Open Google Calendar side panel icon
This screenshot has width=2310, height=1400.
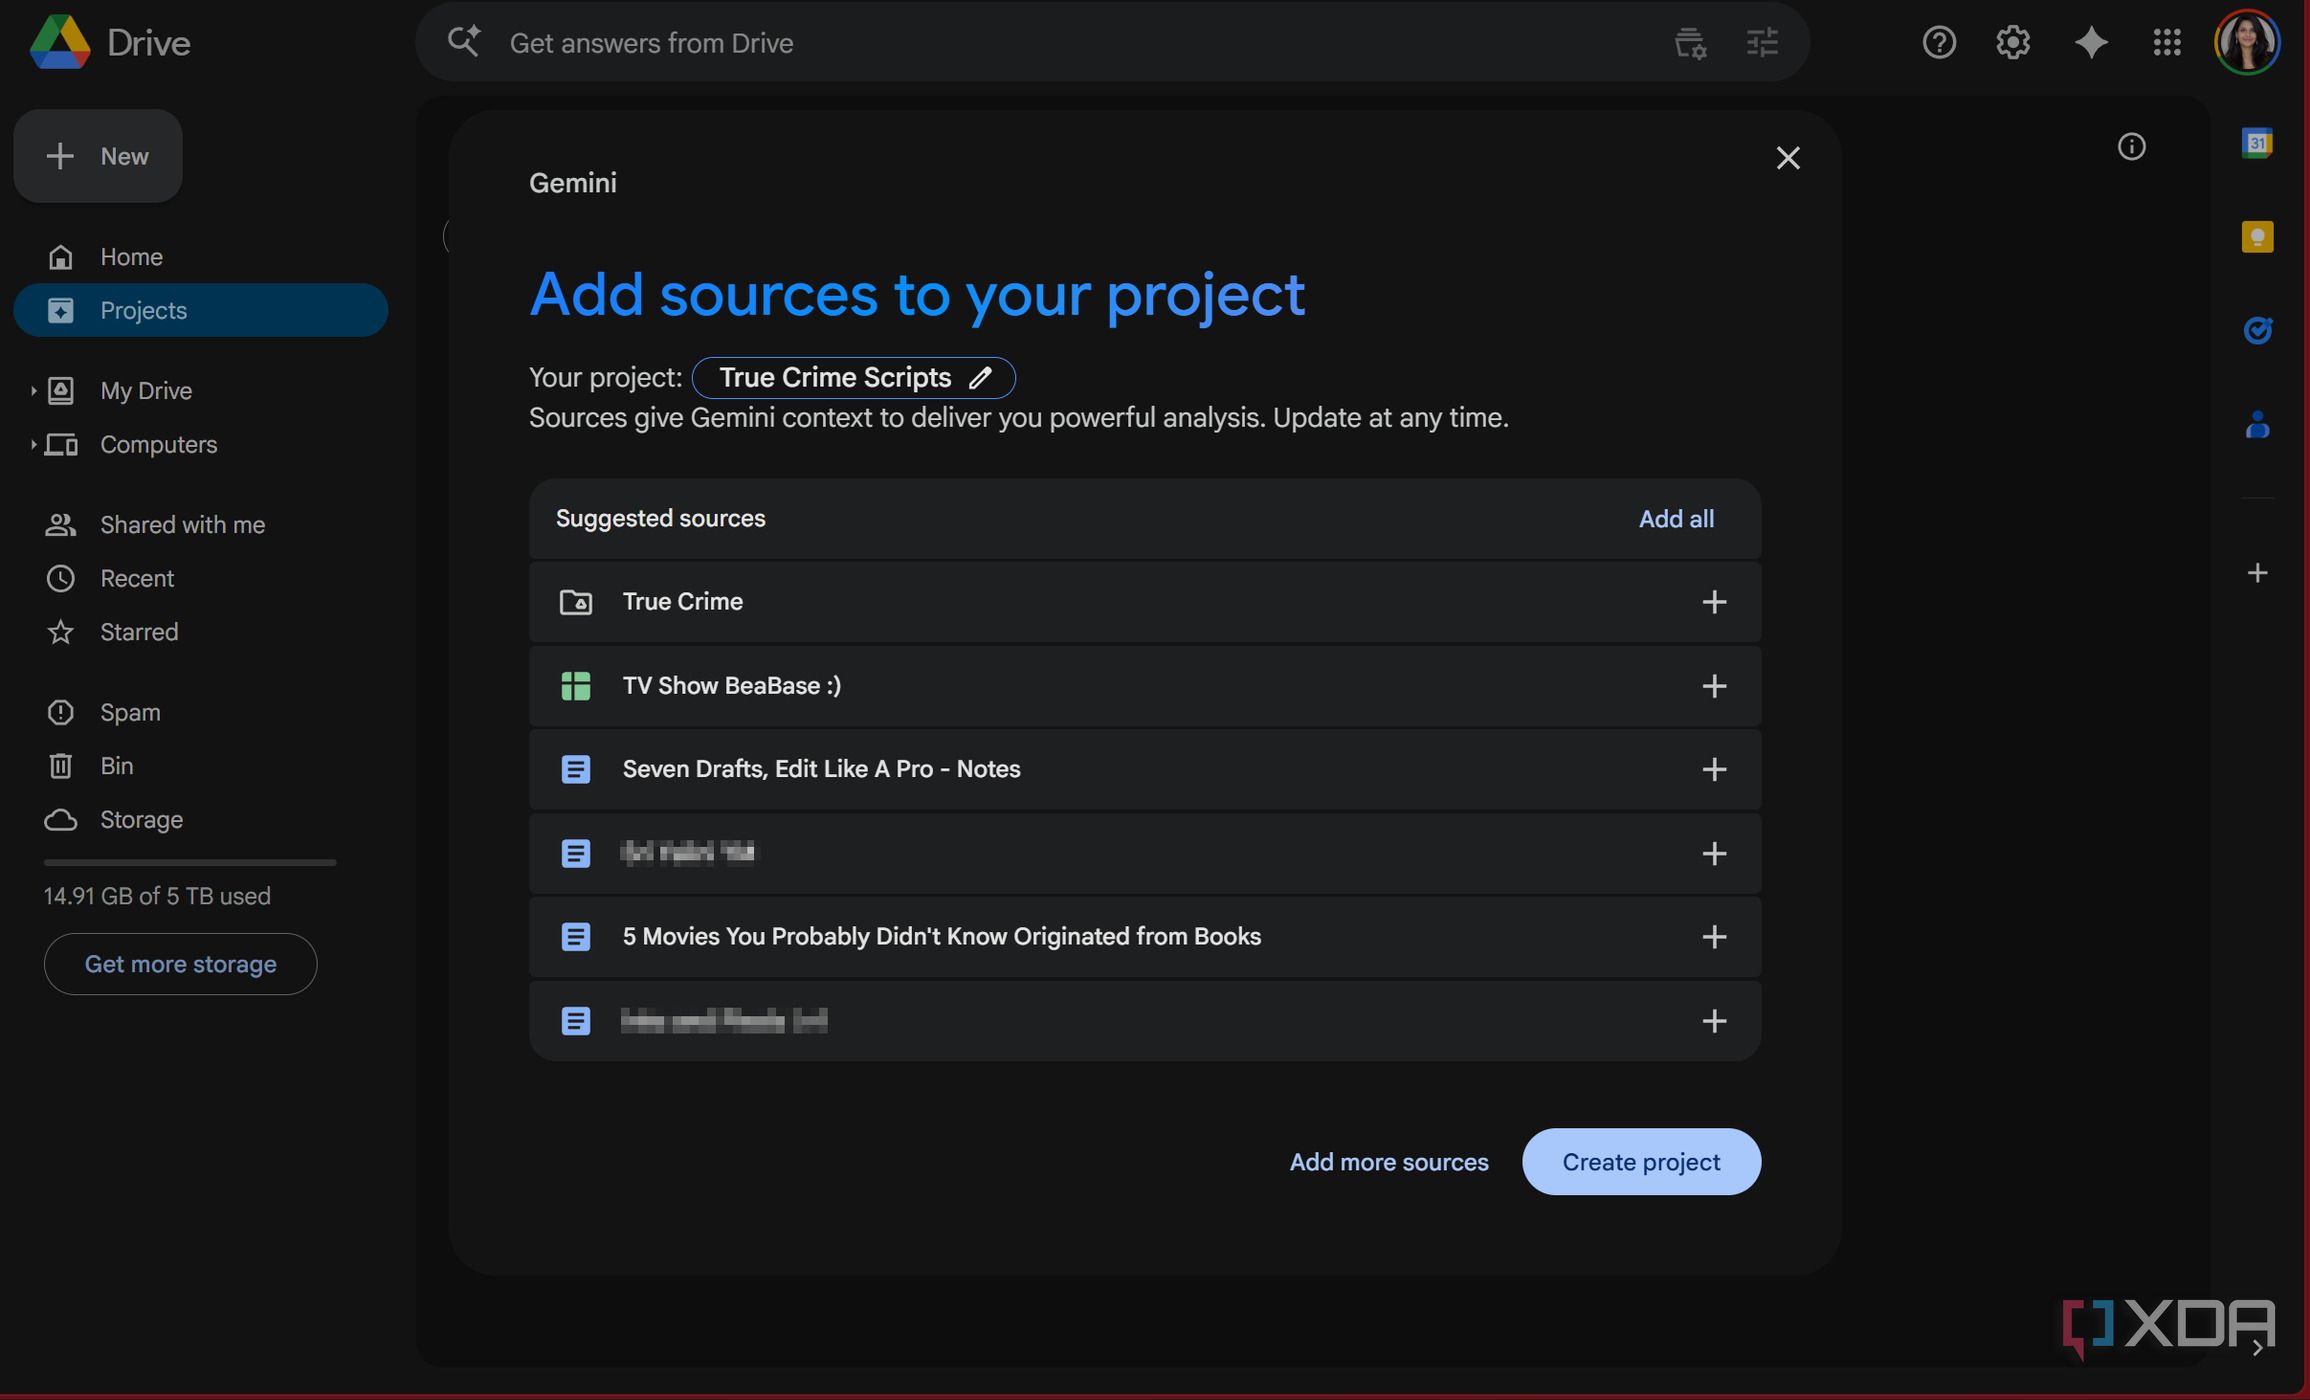pyautogui.click(x=2257, y=143)
